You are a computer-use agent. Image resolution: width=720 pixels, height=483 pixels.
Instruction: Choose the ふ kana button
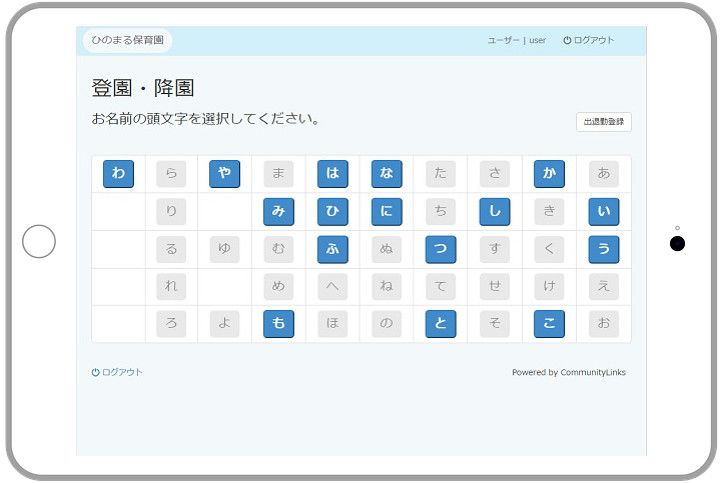[x=332, y=249]
